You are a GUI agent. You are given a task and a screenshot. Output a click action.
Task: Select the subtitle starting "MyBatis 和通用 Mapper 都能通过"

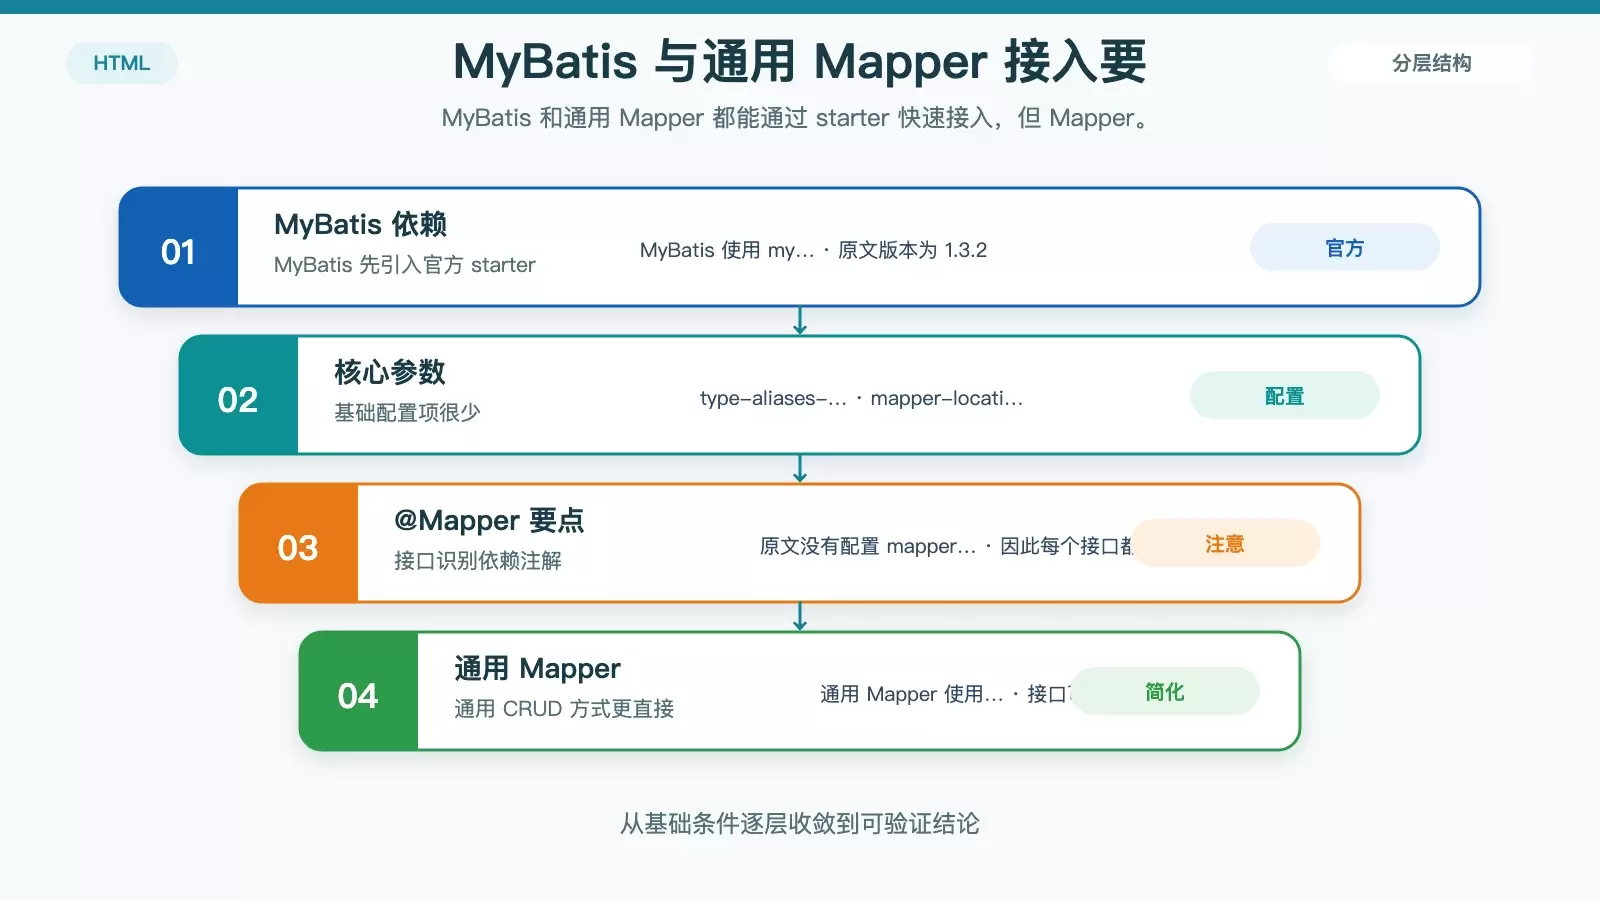pos(800,118)
